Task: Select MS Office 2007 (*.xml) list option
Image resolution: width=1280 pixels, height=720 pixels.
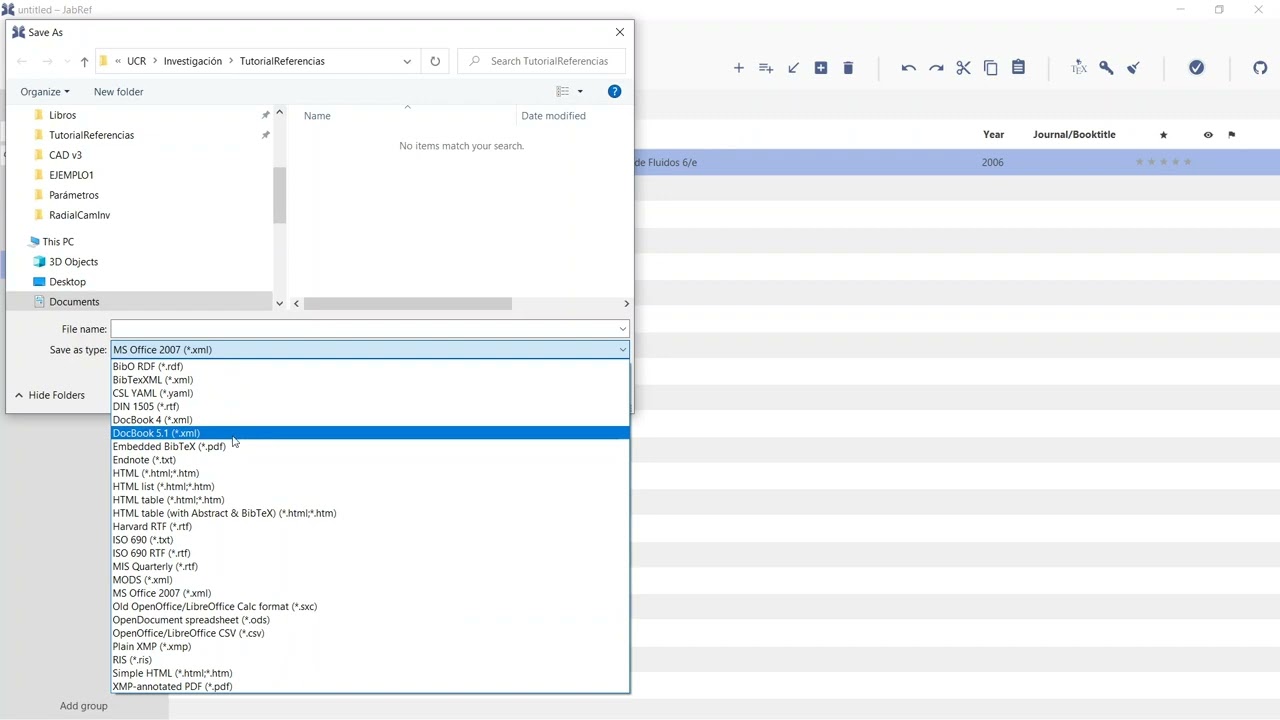Action: pos(370,593)
